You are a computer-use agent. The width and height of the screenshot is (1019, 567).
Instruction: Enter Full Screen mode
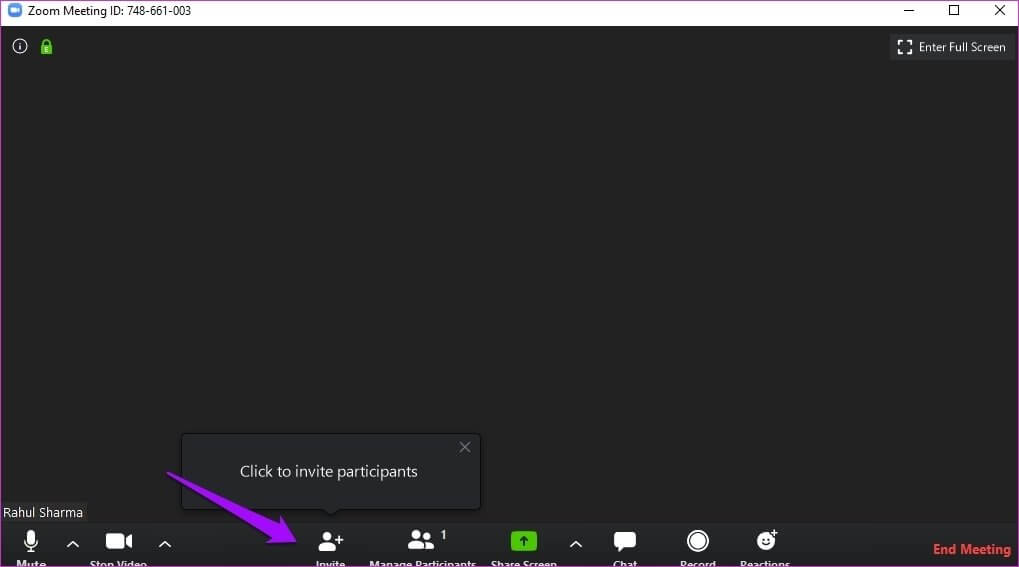pyautogui.click(x=951, y=47)
